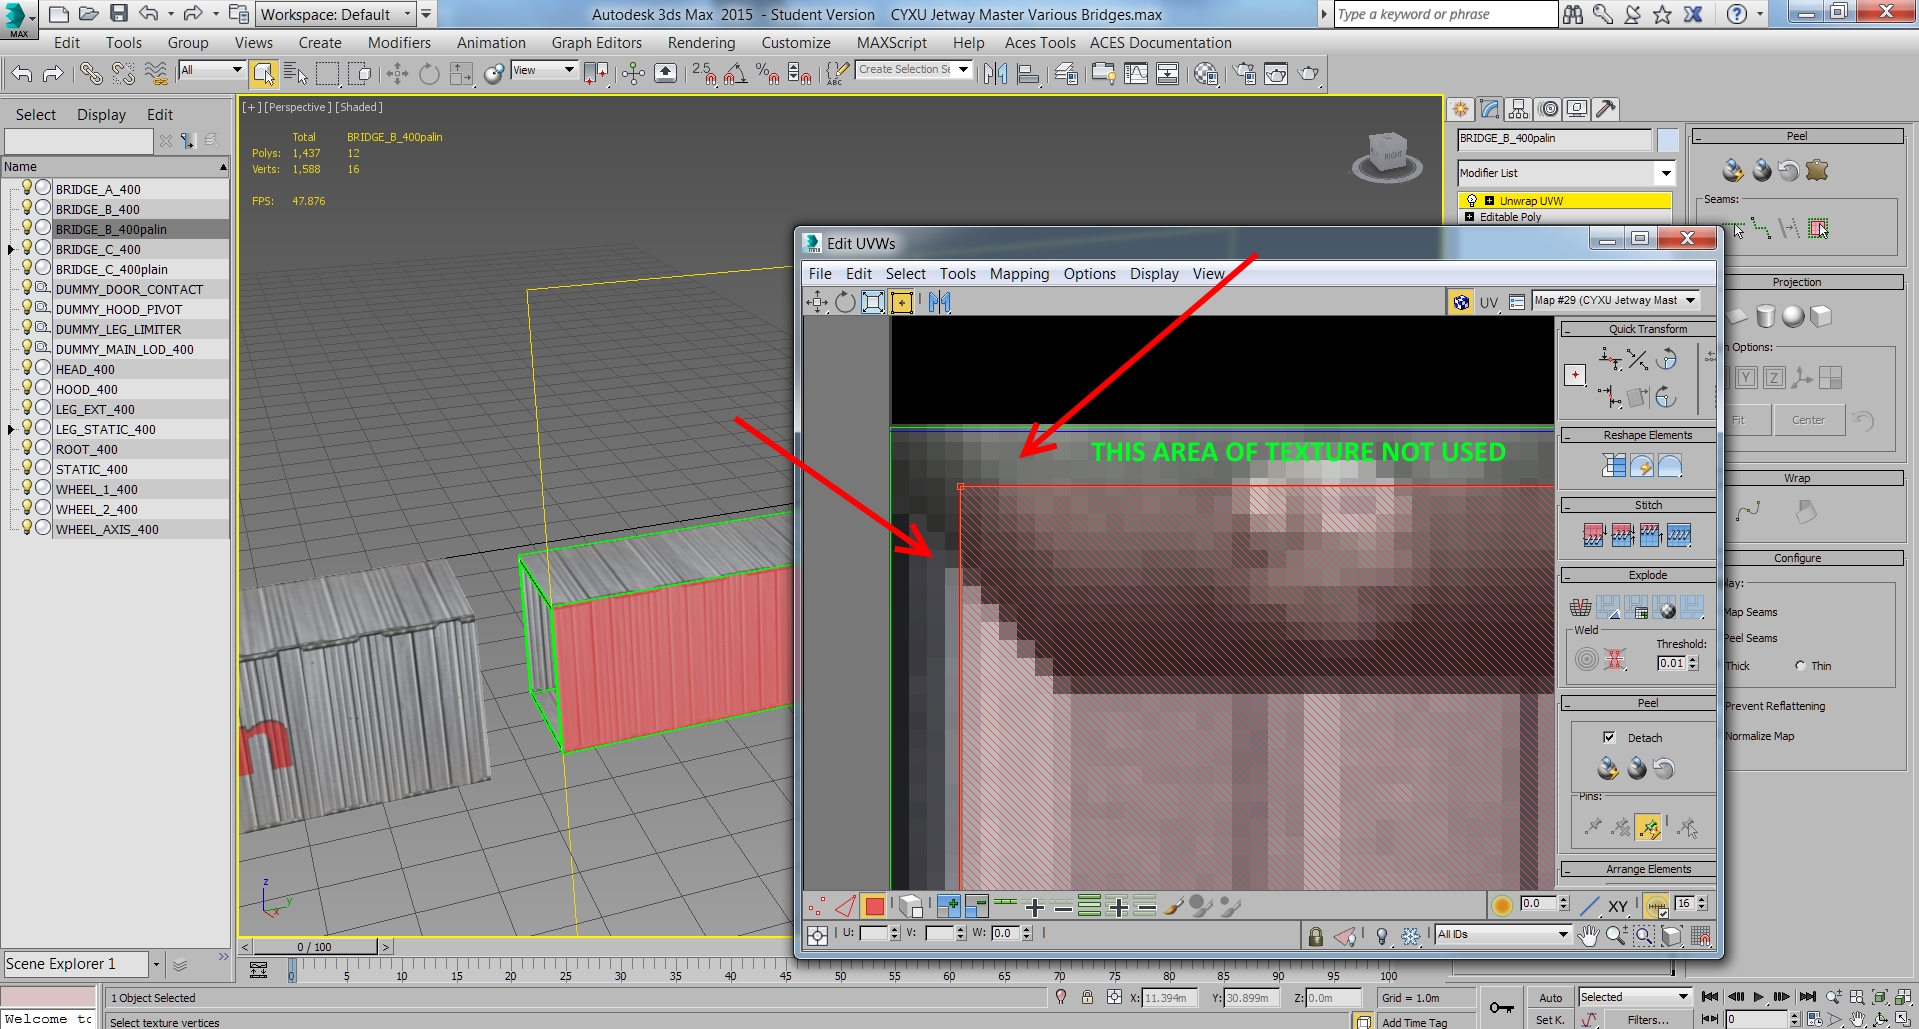Switch to the Modify panel tab
The image size is (1919, 1029).
click(x=1489, y=109)
